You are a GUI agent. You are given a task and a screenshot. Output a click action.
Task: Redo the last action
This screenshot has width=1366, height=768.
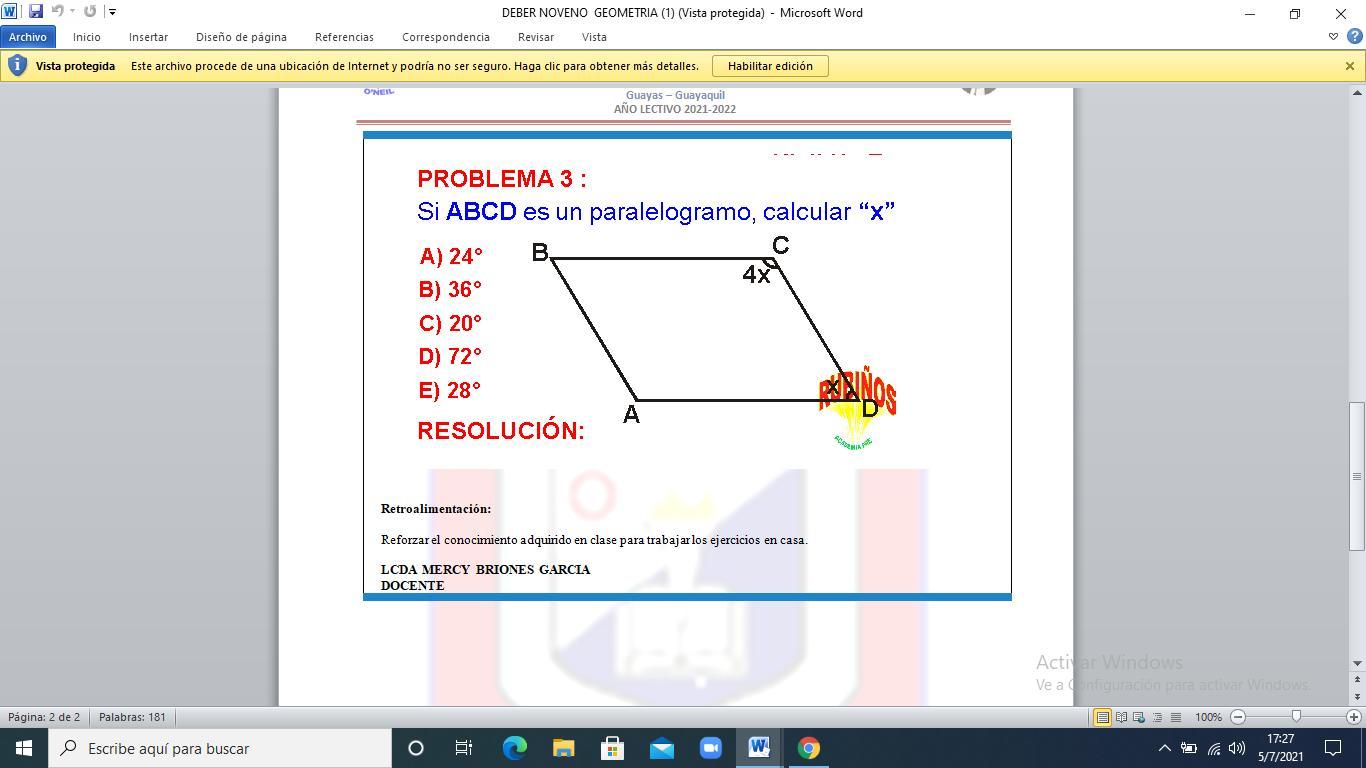pos(90,12)
